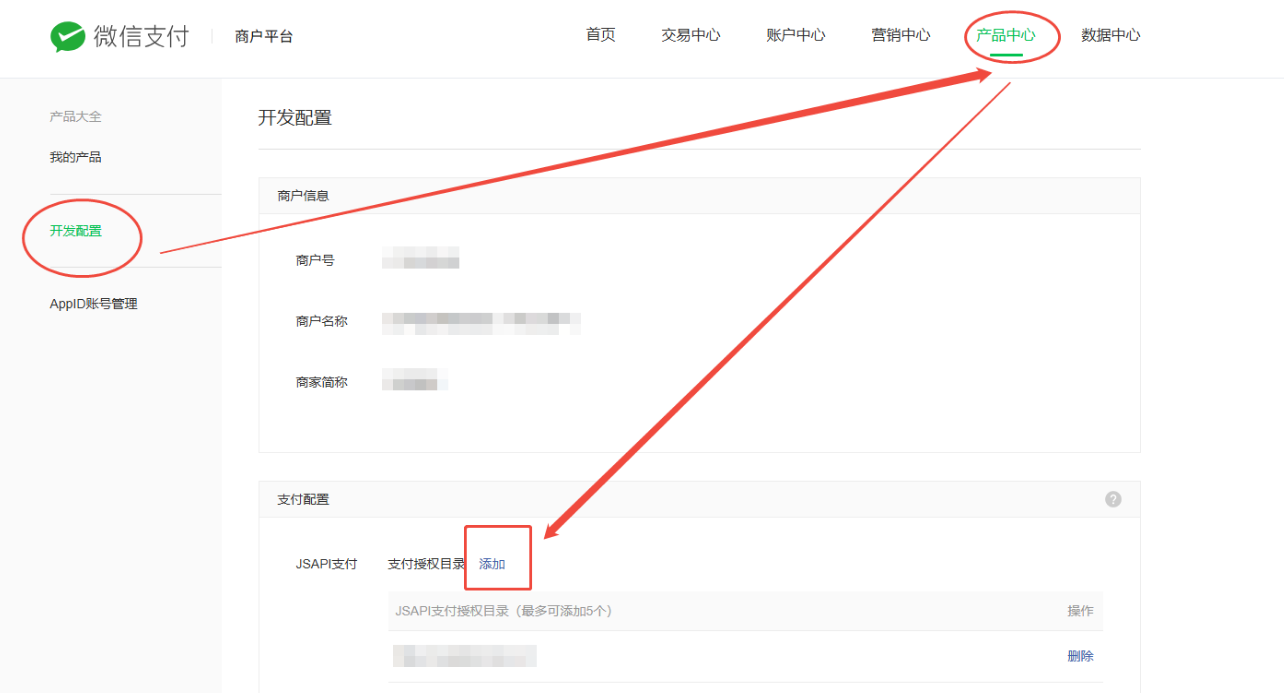Click 添加 next to 支付授权目录

point(492,564)
